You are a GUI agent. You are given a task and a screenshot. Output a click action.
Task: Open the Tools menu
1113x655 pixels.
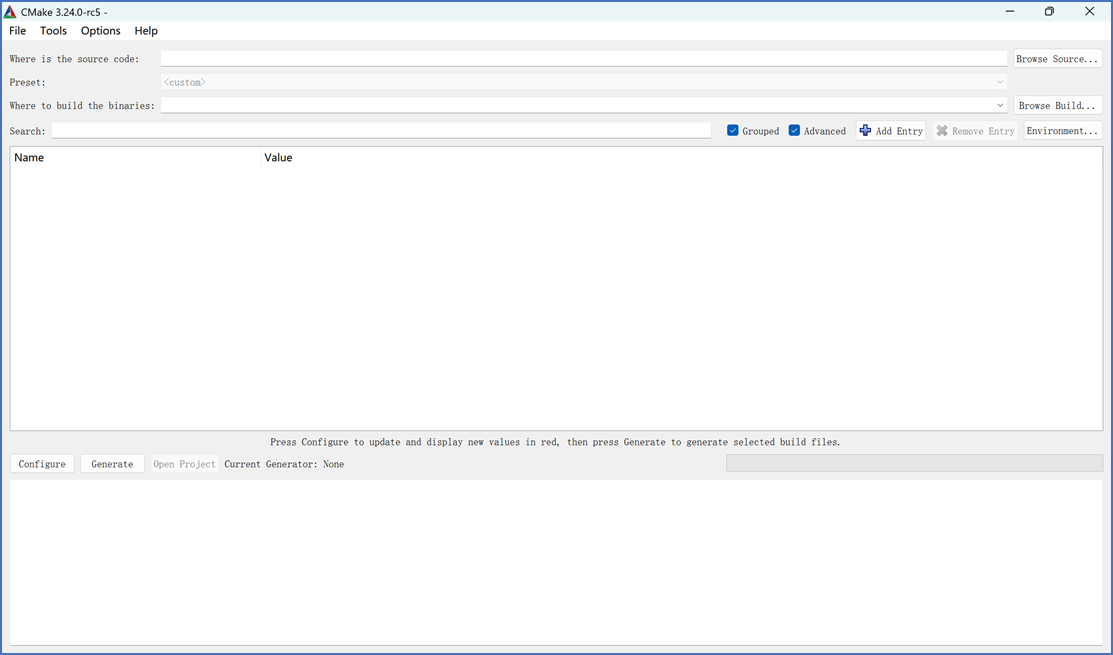point(53,31)
